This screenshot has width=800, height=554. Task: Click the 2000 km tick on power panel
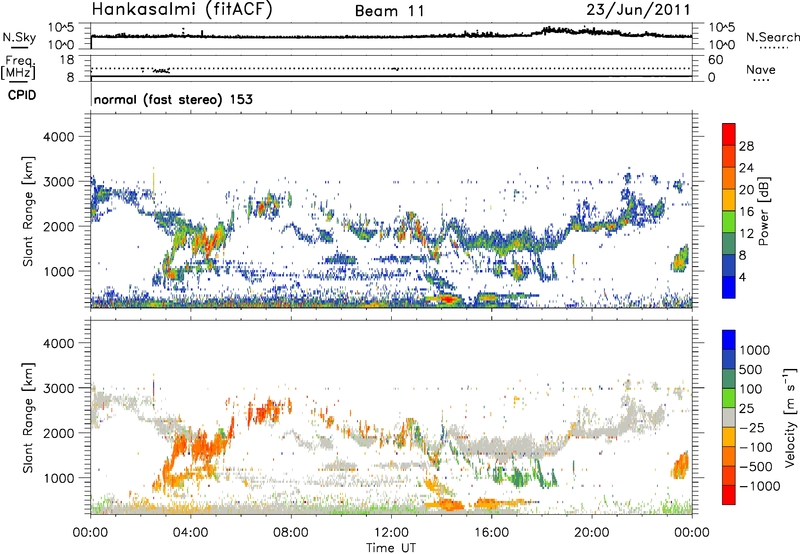tap(58, 226)
